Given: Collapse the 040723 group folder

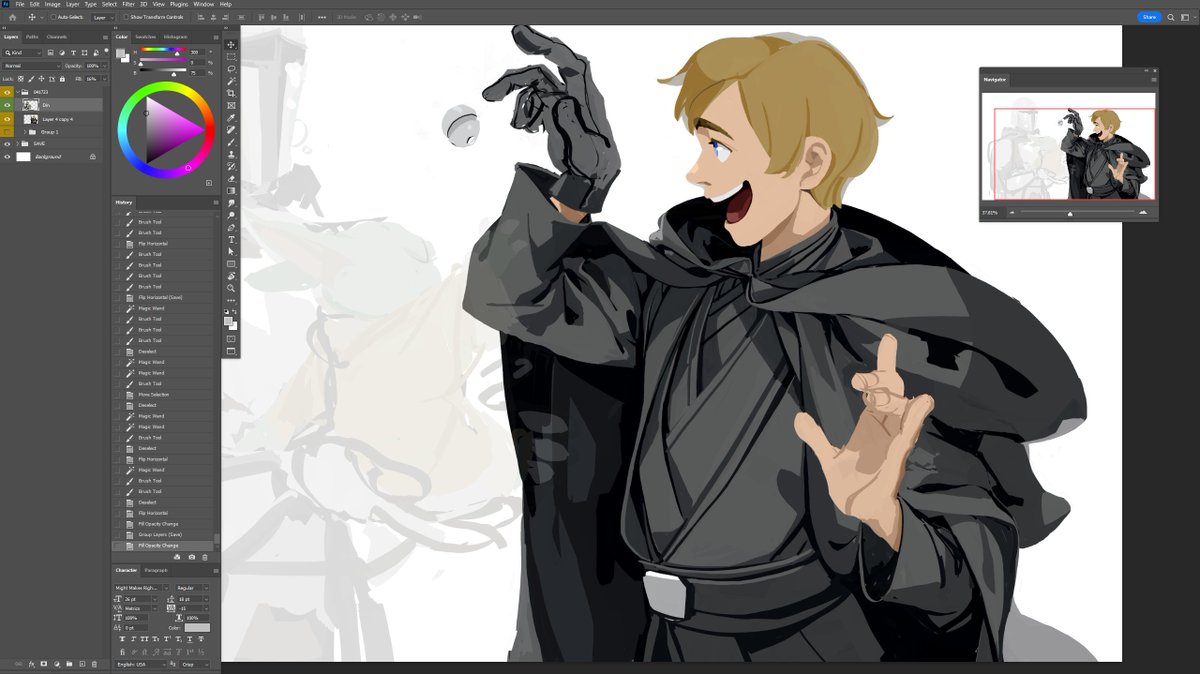Looking at the screenshot, I should 18,92.
